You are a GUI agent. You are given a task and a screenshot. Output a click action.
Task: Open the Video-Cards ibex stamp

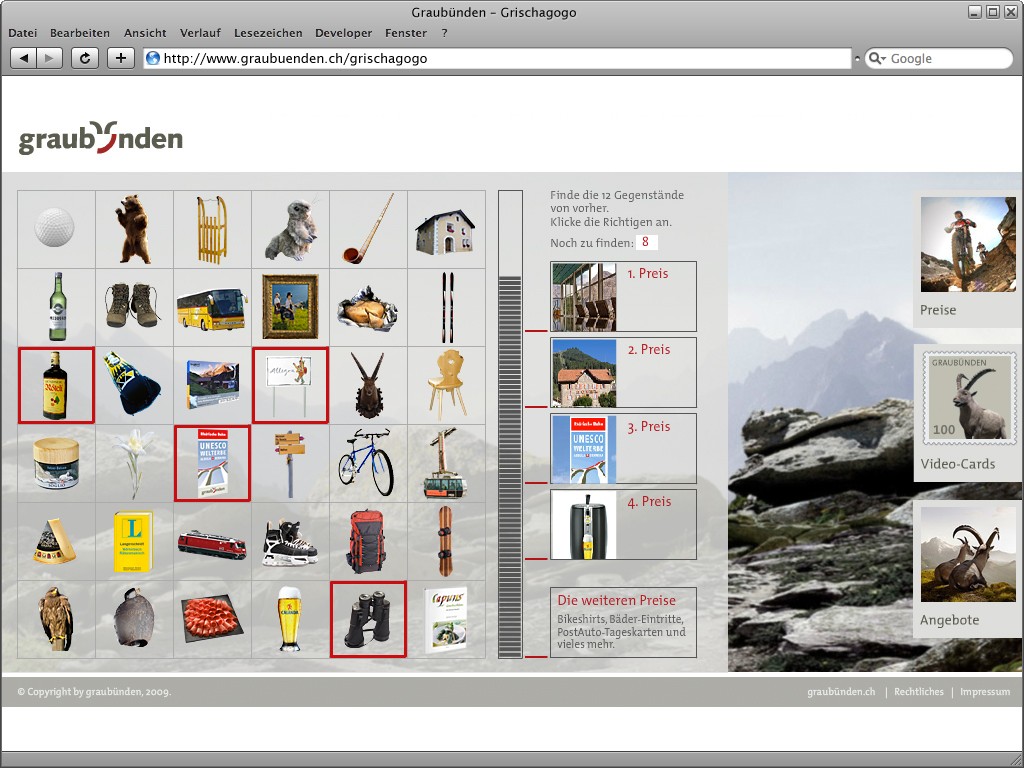(968, 413)
